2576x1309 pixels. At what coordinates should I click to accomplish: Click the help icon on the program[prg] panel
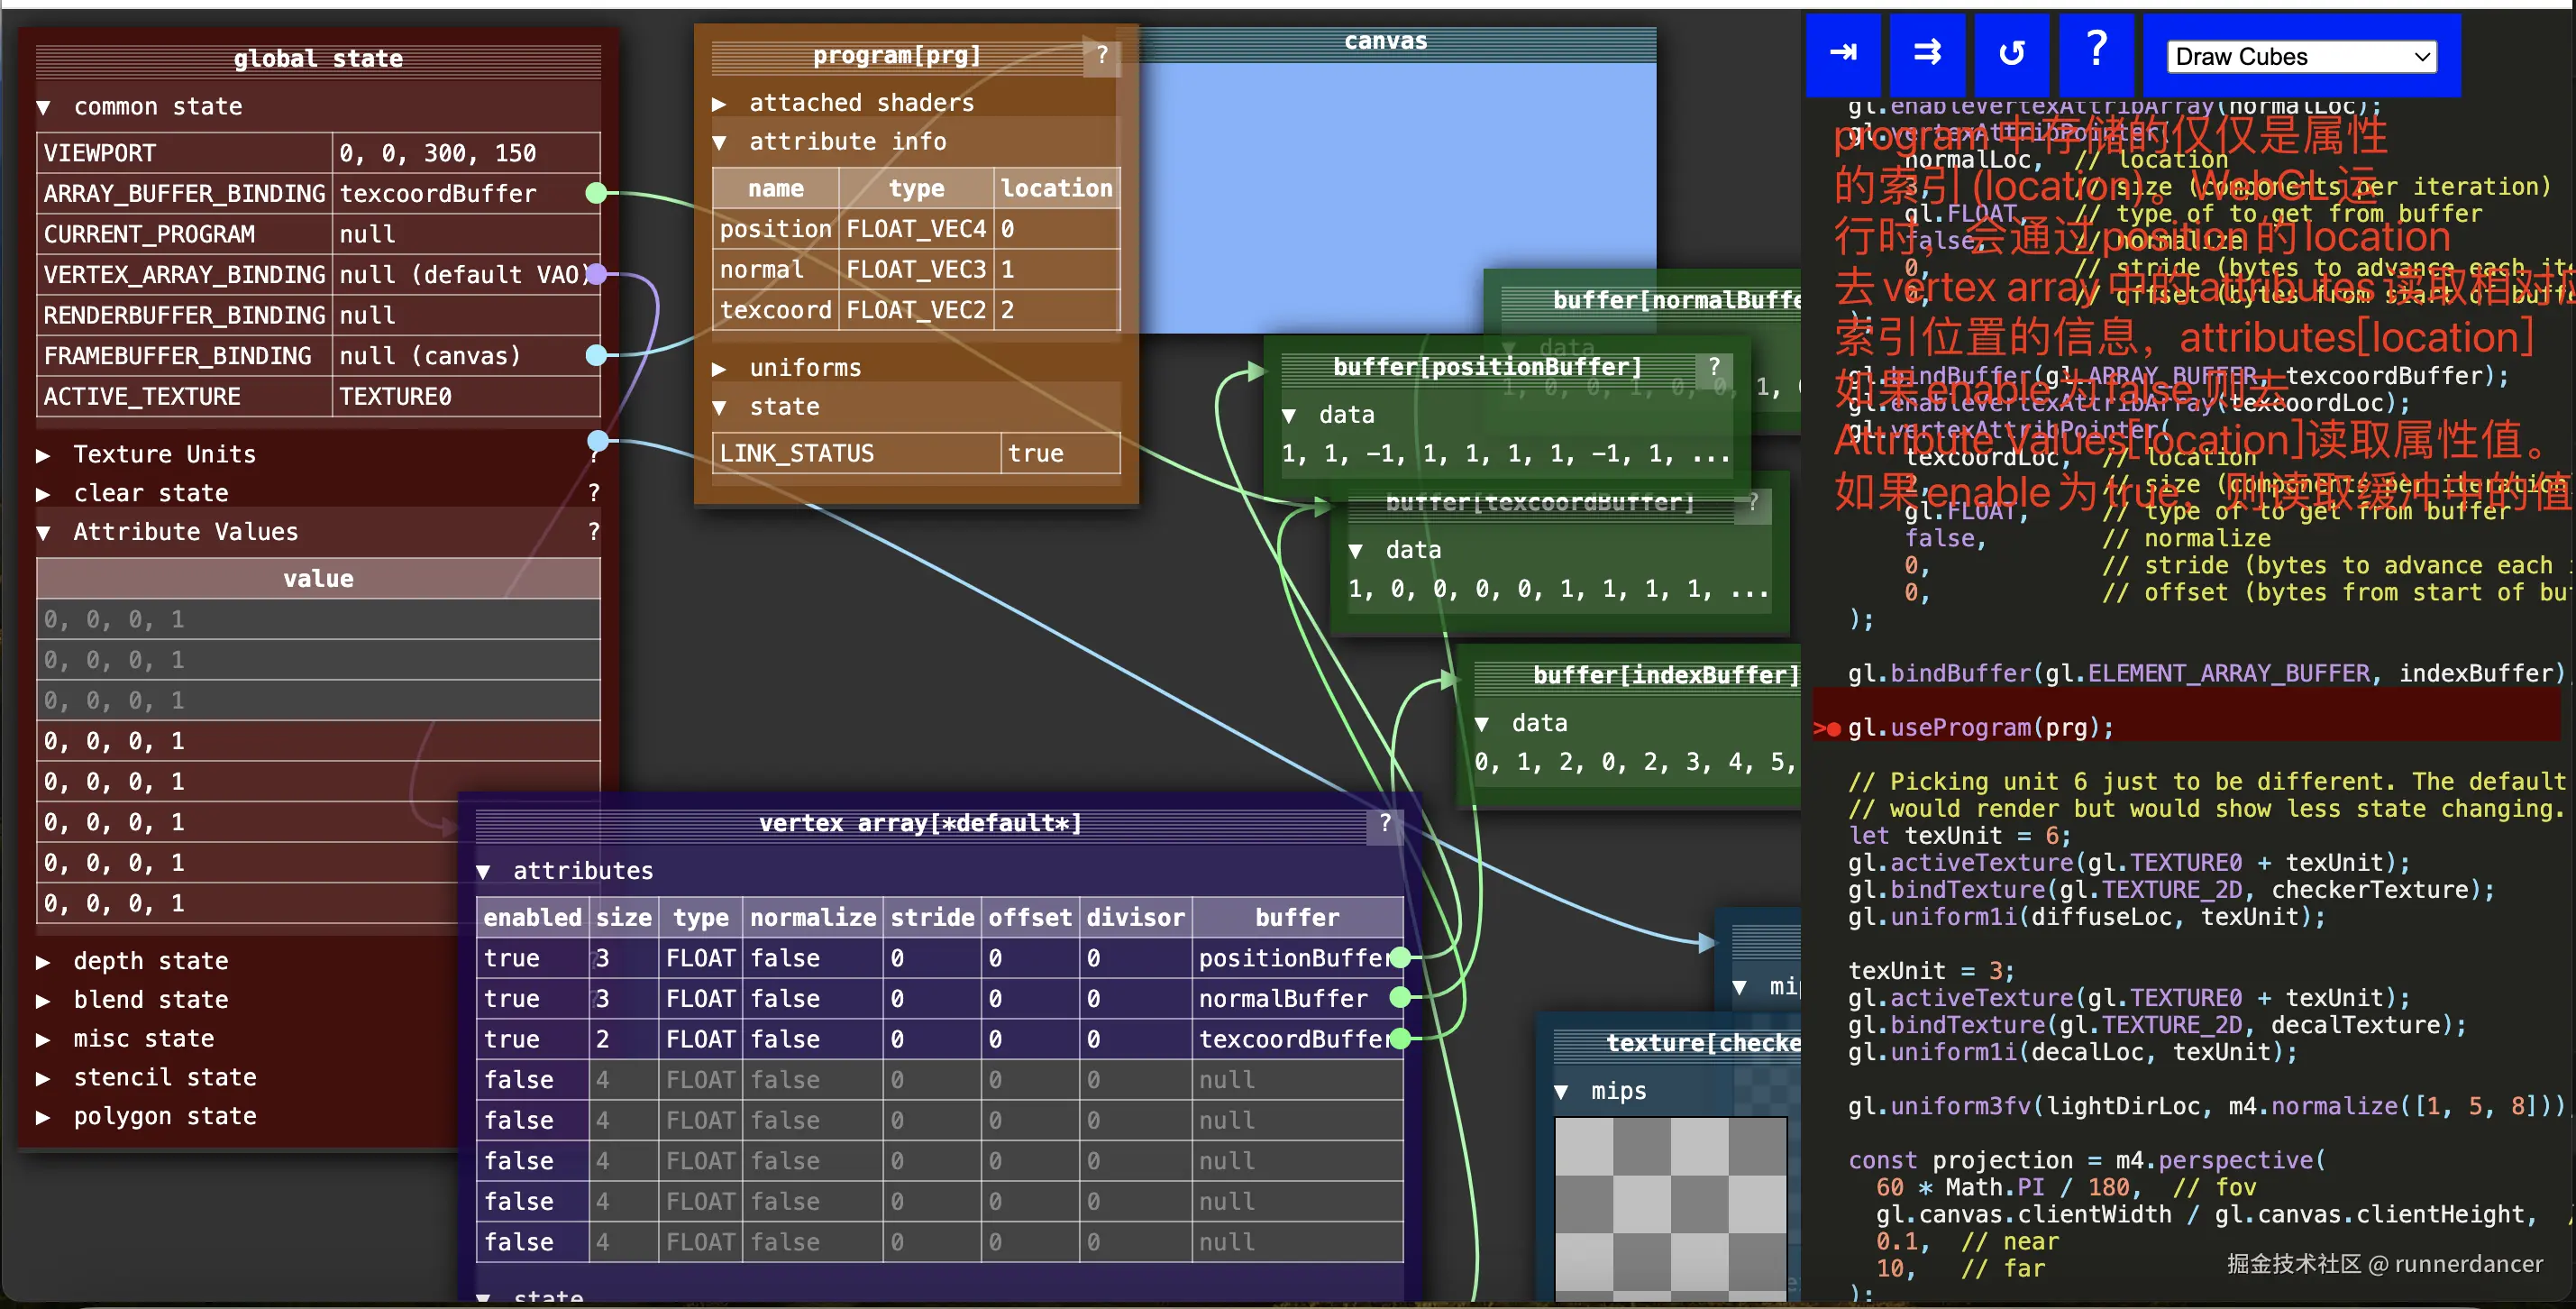click(1102, 56)
